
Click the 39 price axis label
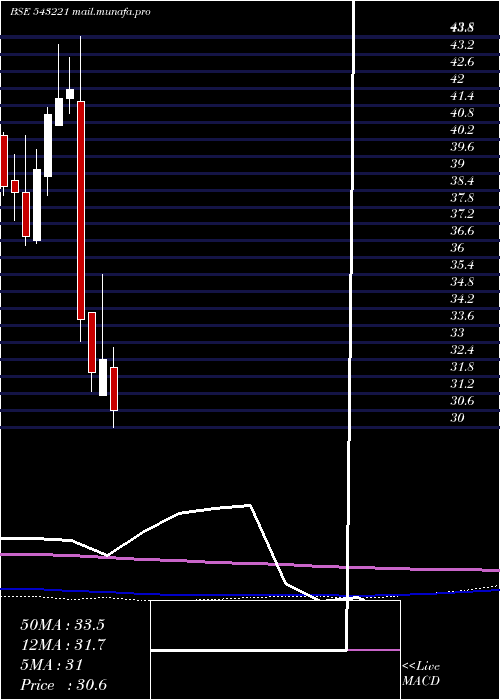pos(458,163)
